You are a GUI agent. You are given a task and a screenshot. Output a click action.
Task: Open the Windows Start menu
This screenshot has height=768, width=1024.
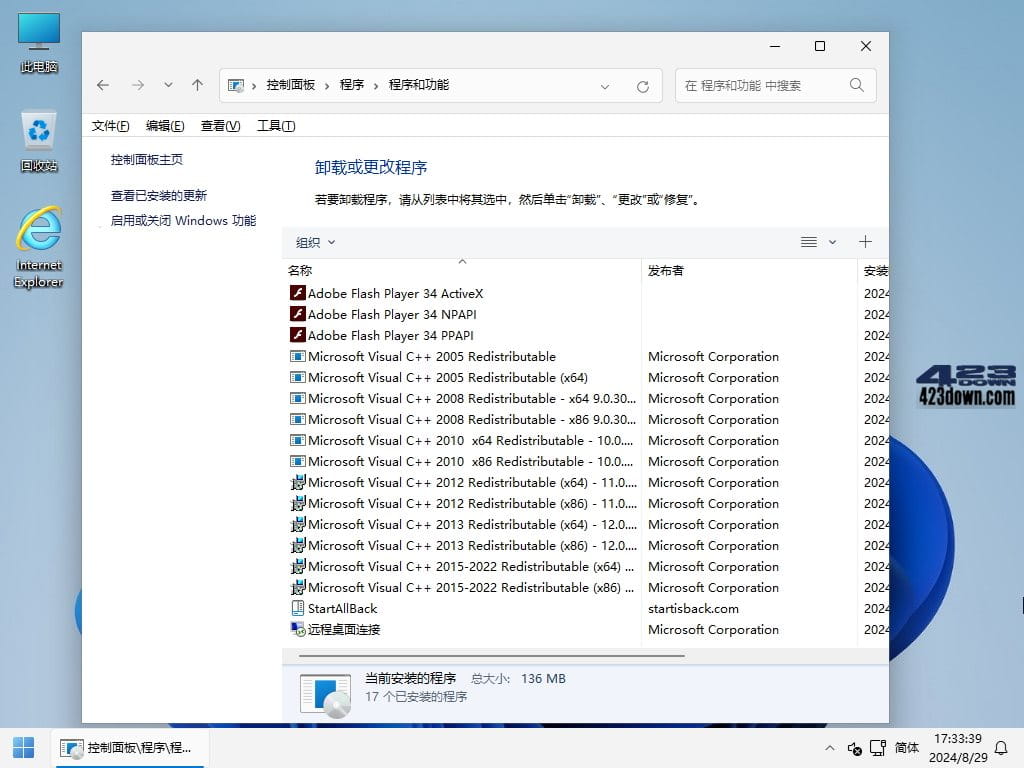point(23,747)
